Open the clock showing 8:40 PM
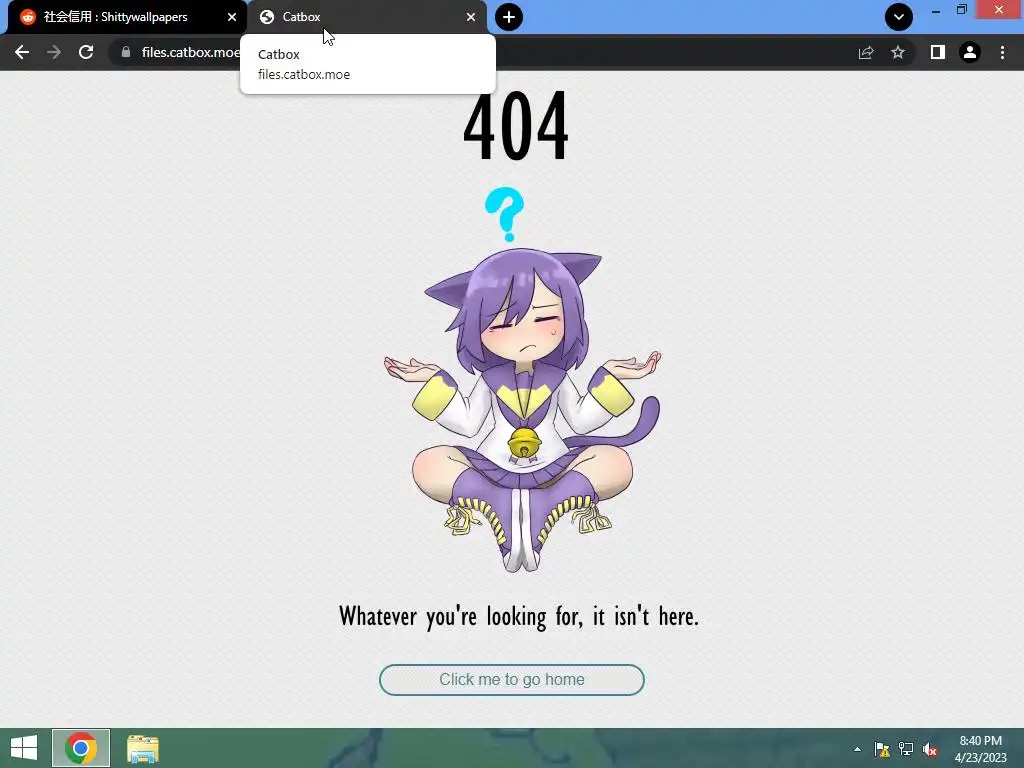Image resolution: width=1024 pixels, height=768 pixels. [981, 749]
